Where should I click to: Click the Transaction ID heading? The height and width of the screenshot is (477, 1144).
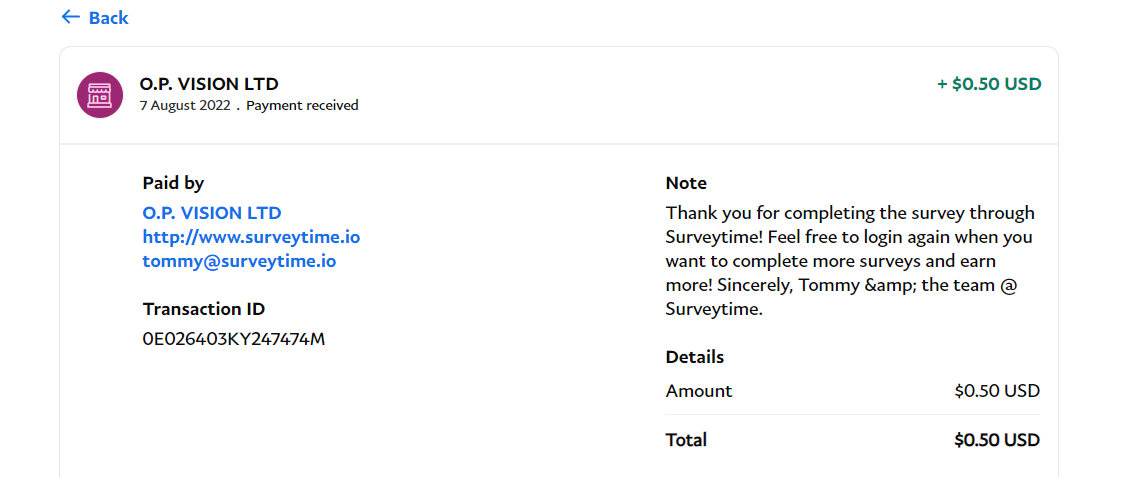click(204, 309)
